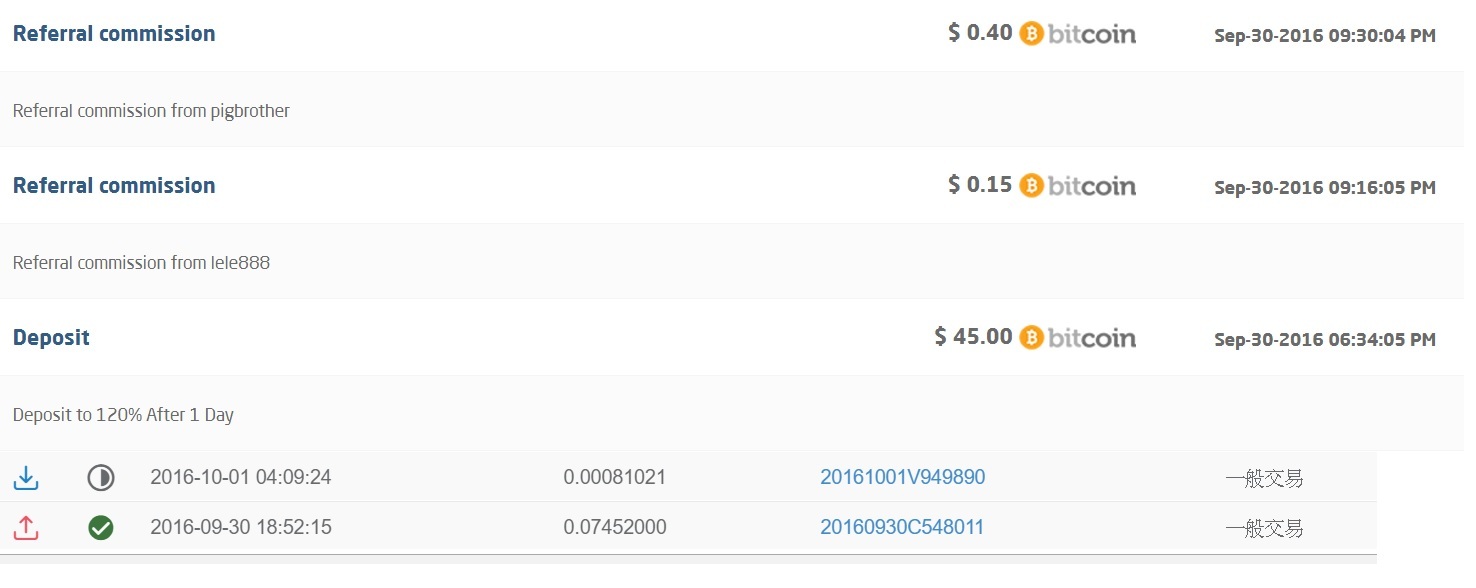Select the first Referral commission heading

pos(114,34)
